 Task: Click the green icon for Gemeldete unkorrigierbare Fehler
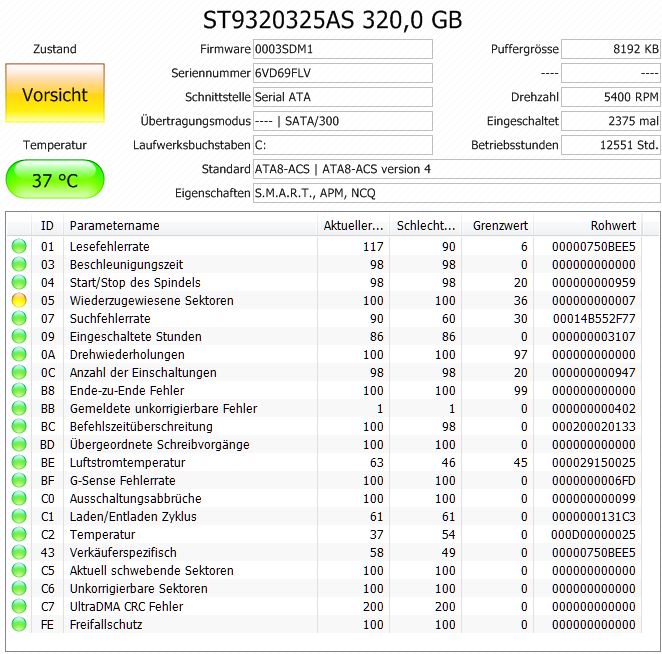coord(19,408)
